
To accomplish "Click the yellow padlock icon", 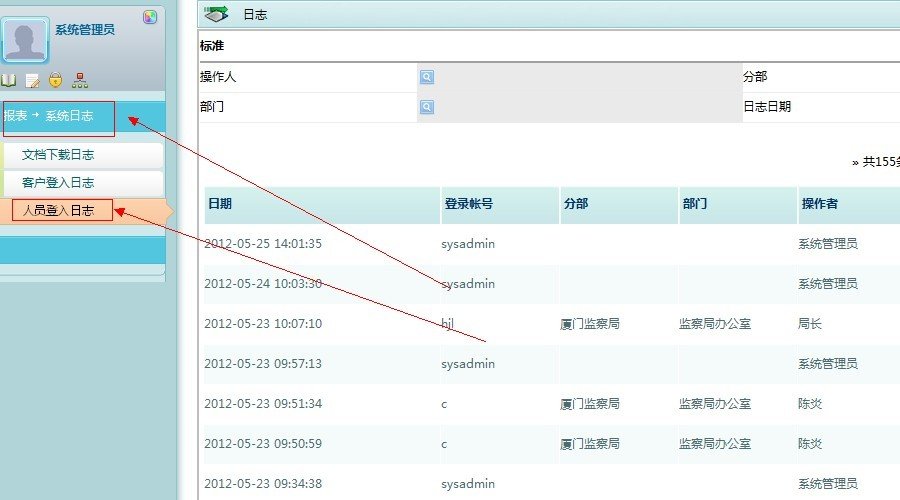I will pos(56,80).
